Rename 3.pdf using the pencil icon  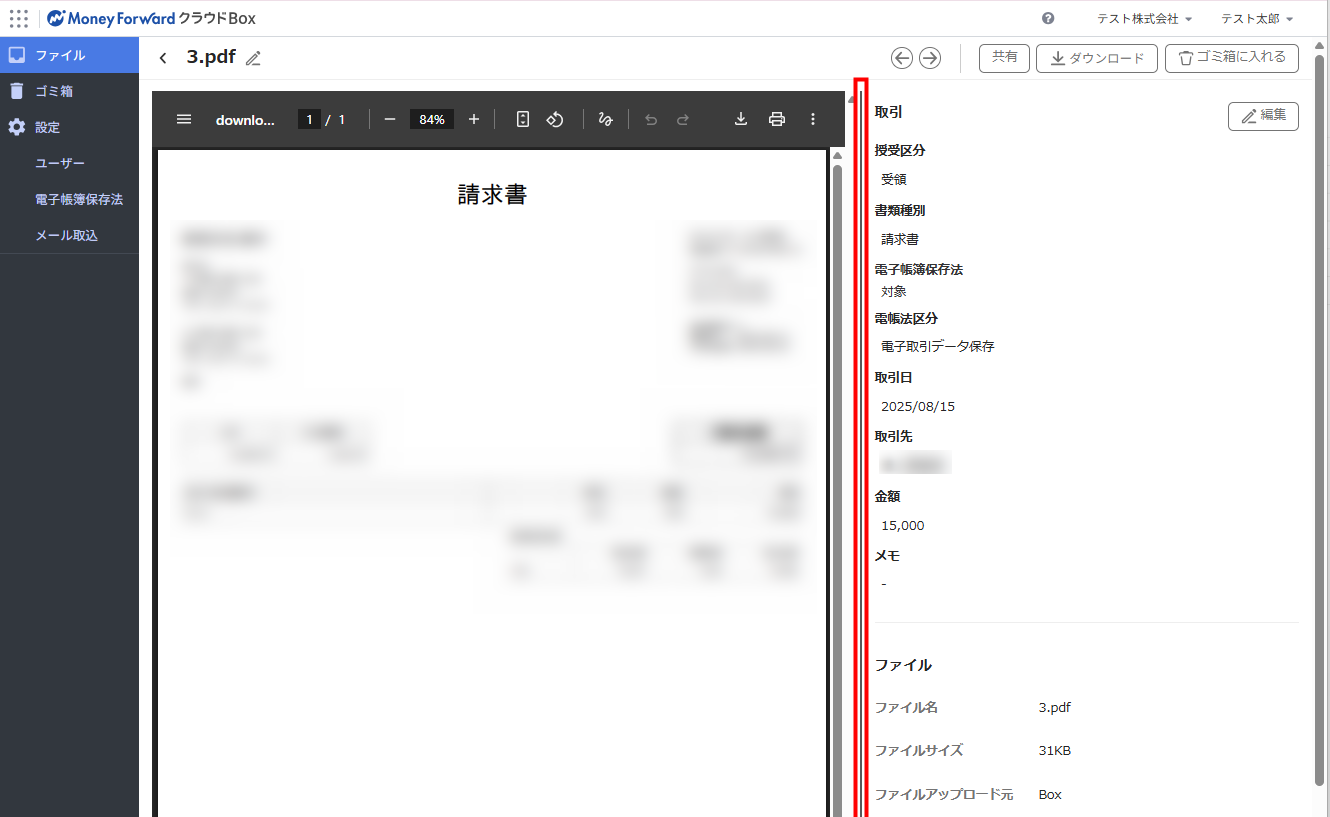pyautogui.click(x=253, y=58)
